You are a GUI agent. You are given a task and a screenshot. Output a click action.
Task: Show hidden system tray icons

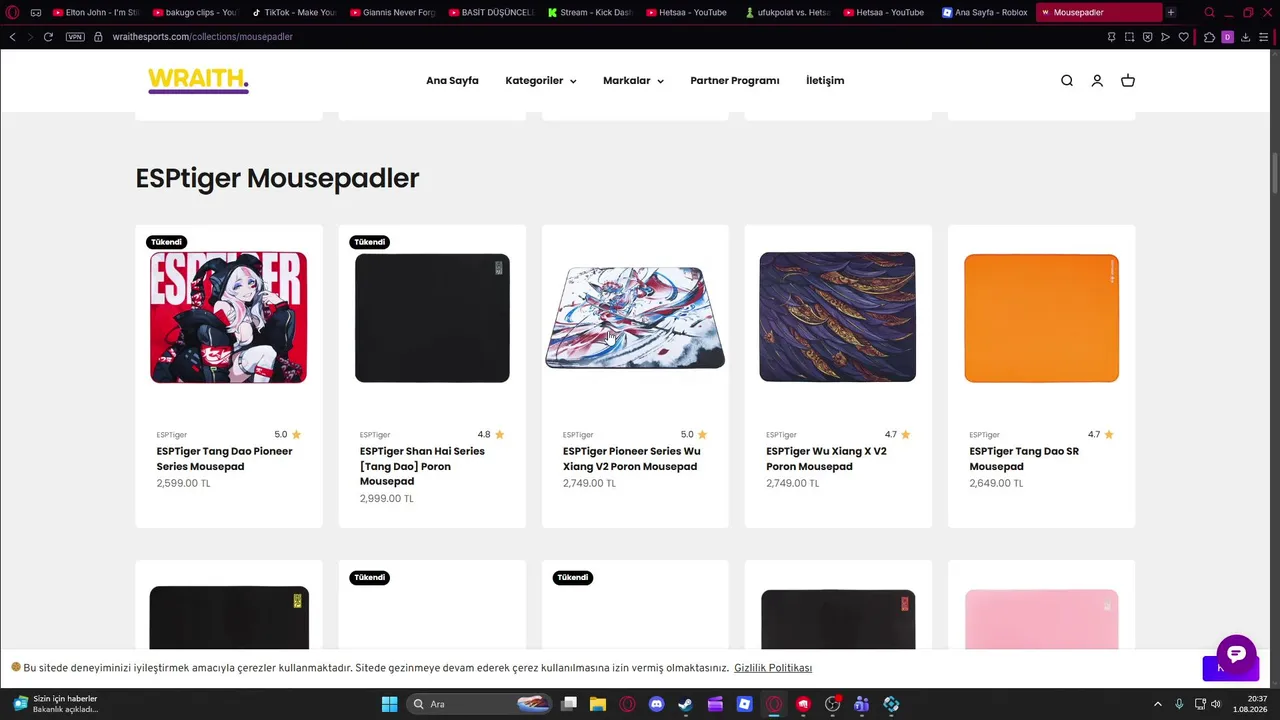point(1158,704)
